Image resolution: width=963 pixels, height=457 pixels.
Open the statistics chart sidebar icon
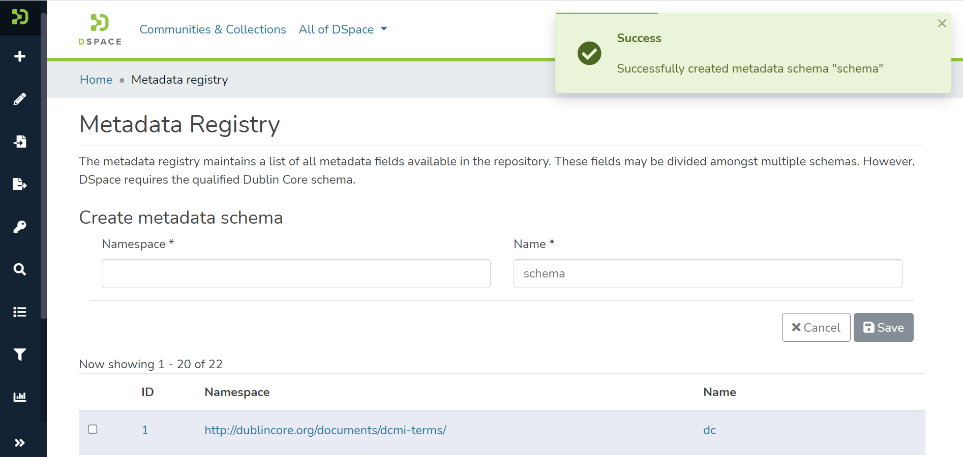19,397
